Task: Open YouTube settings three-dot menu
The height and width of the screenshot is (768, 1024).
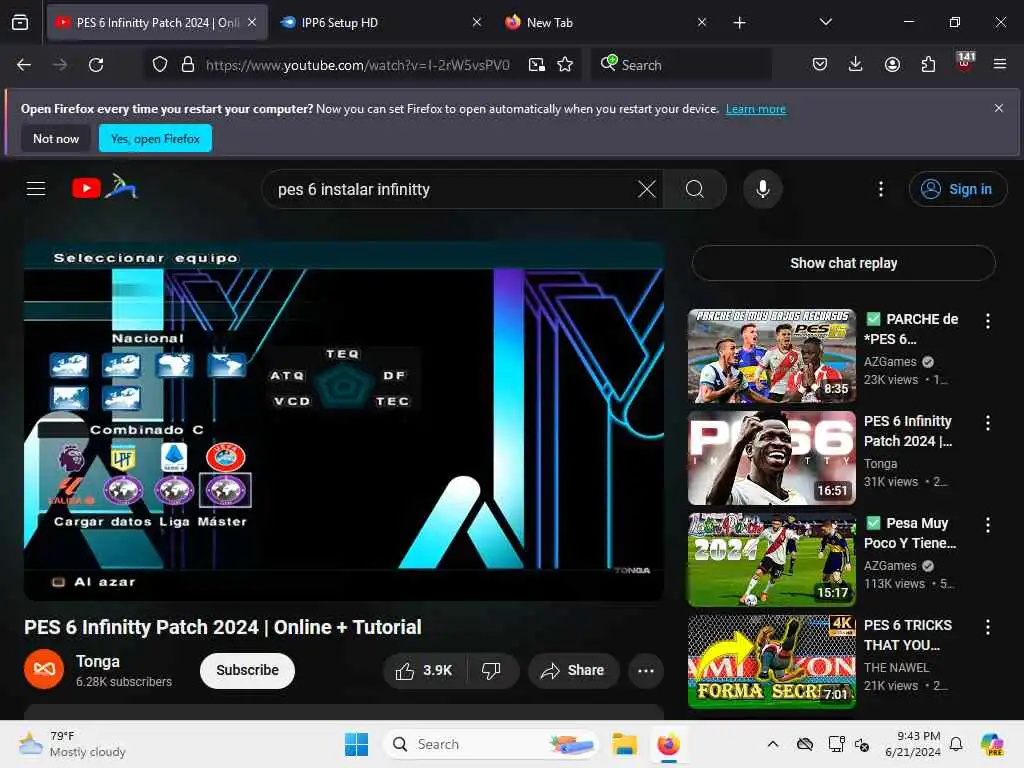Action: 880,189
